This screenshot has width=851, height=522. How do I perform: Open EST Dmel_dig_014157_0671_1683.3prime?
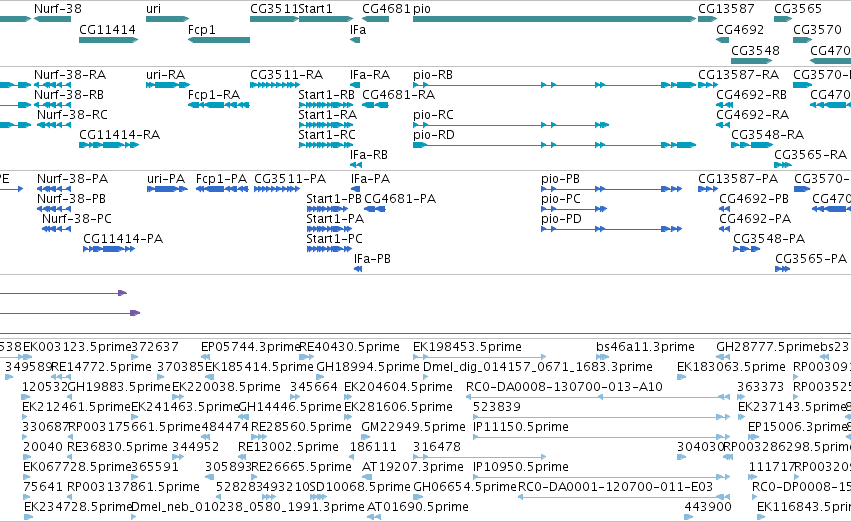coord(537,367)
